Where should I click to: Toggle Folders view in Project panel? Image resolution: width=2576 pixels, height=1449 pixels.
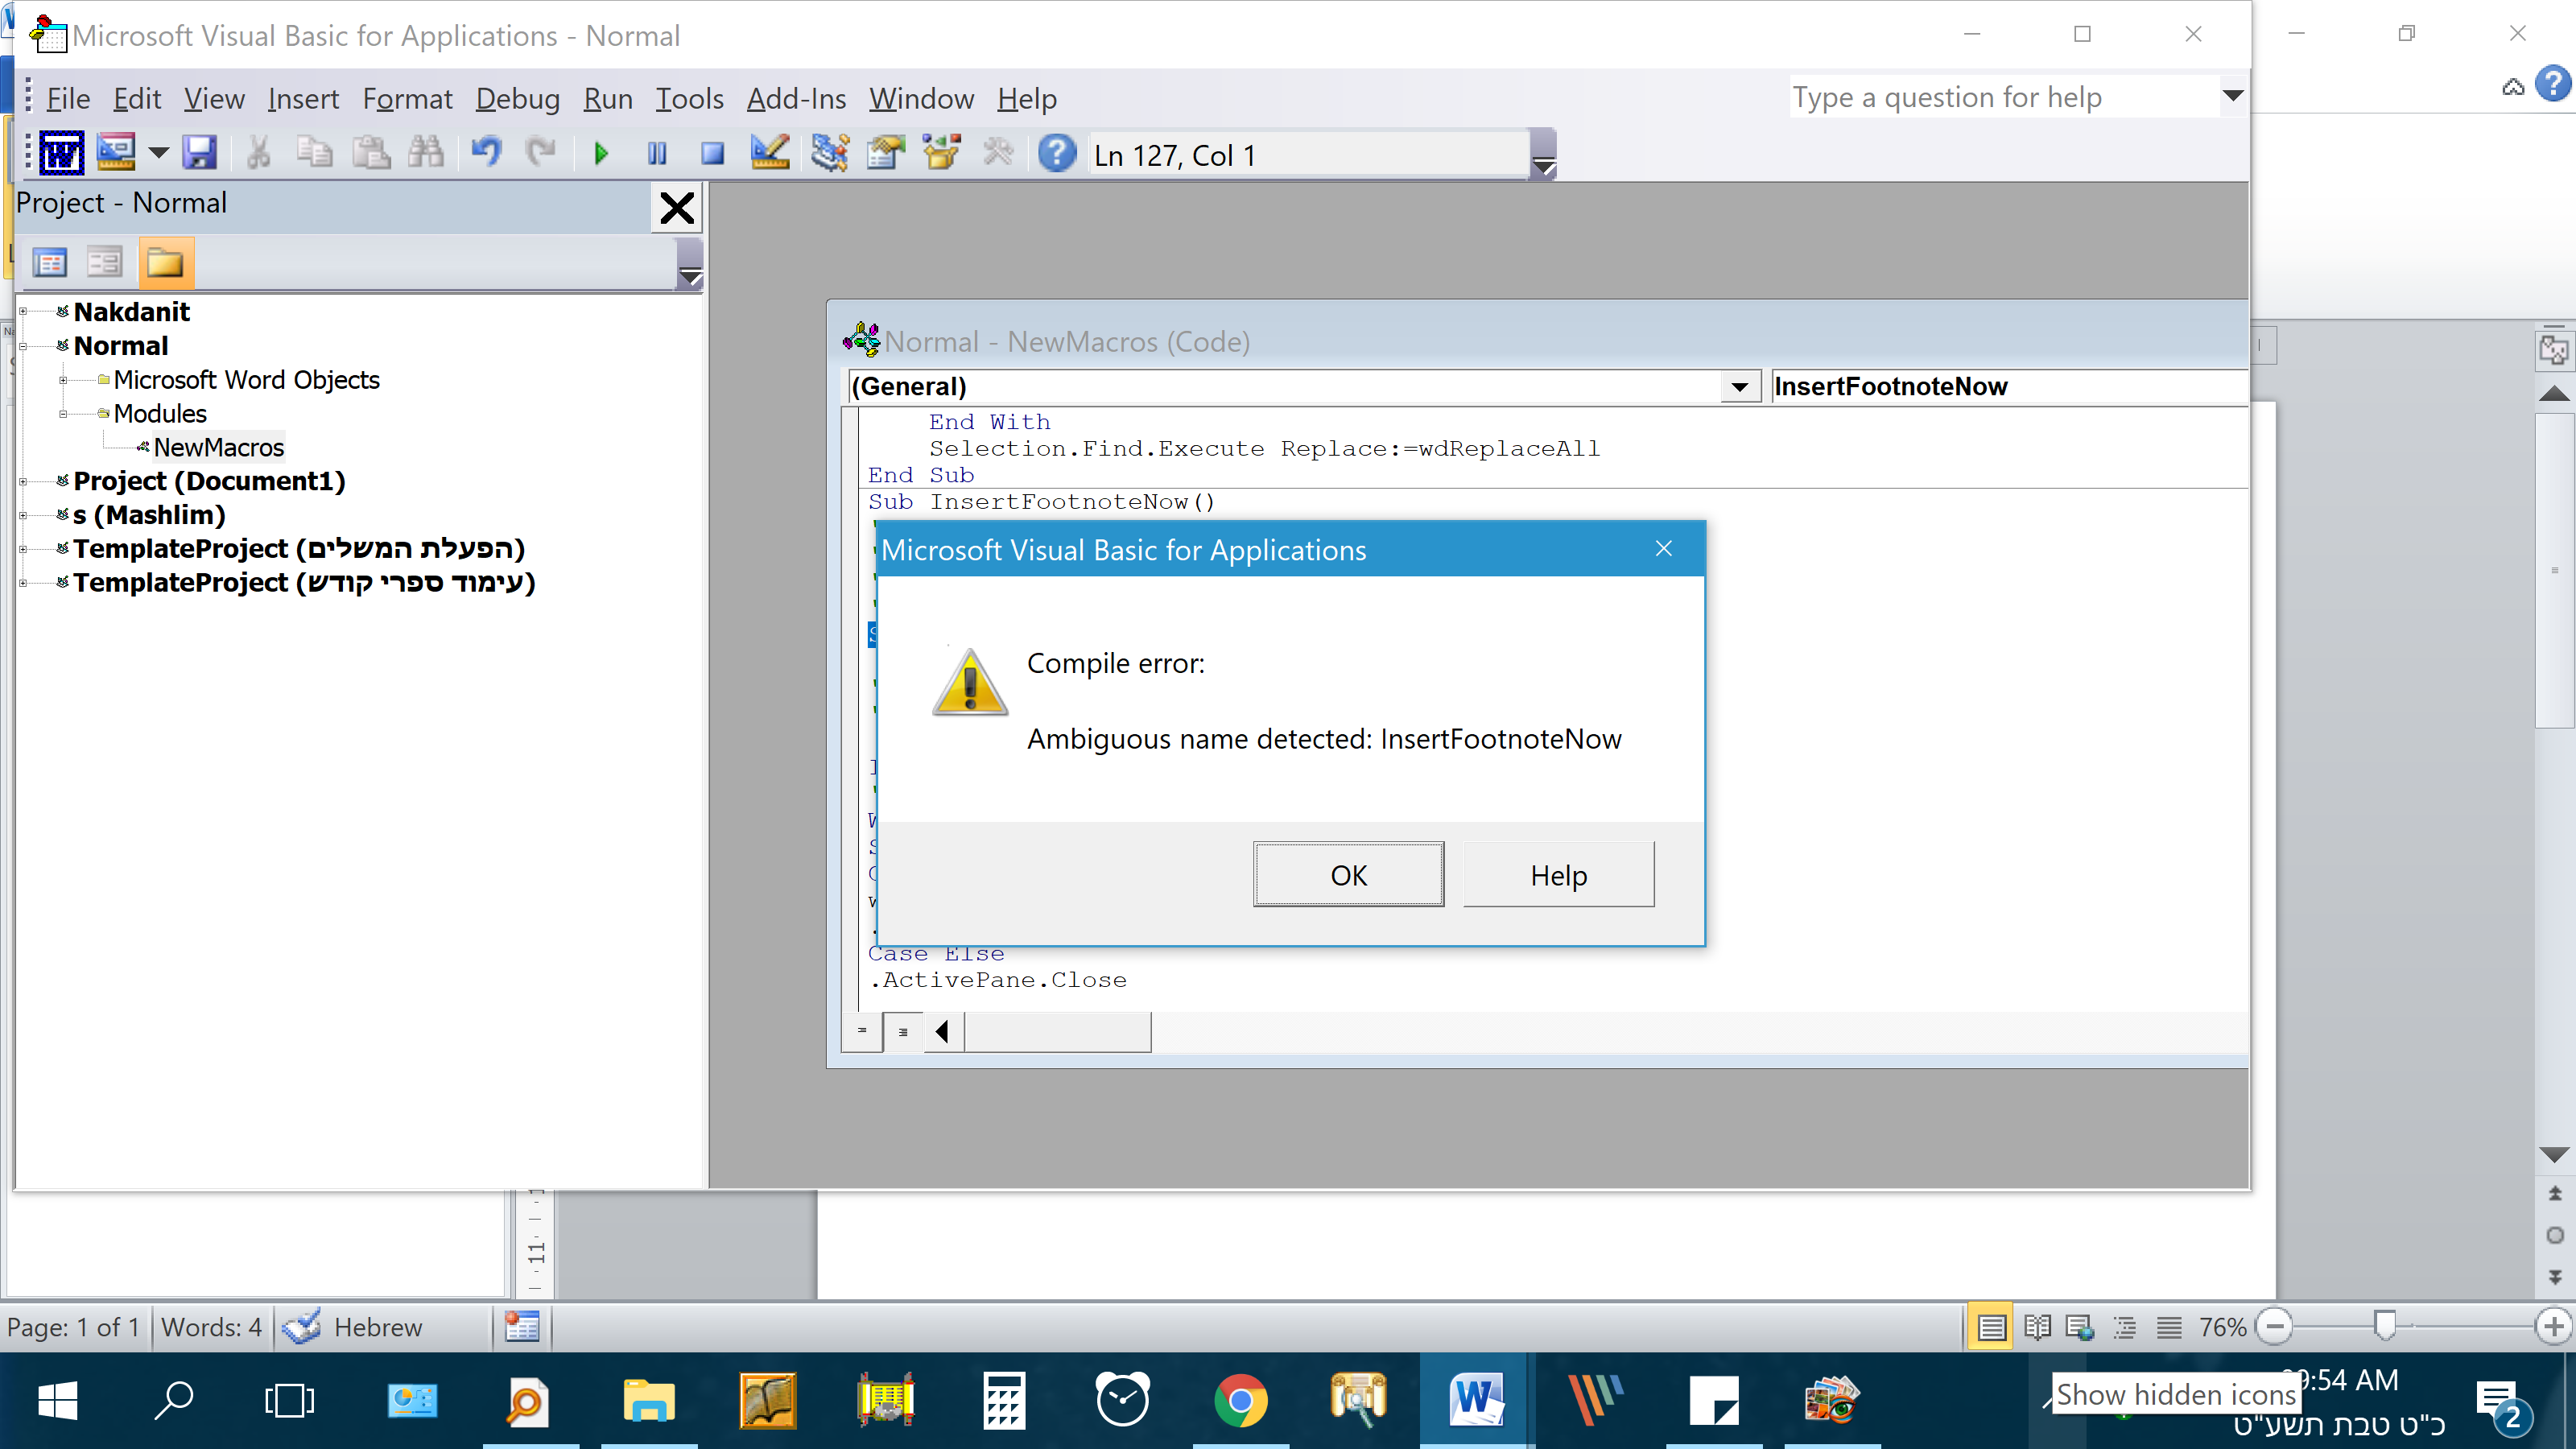pyautogui.click(x=165, y=263)
